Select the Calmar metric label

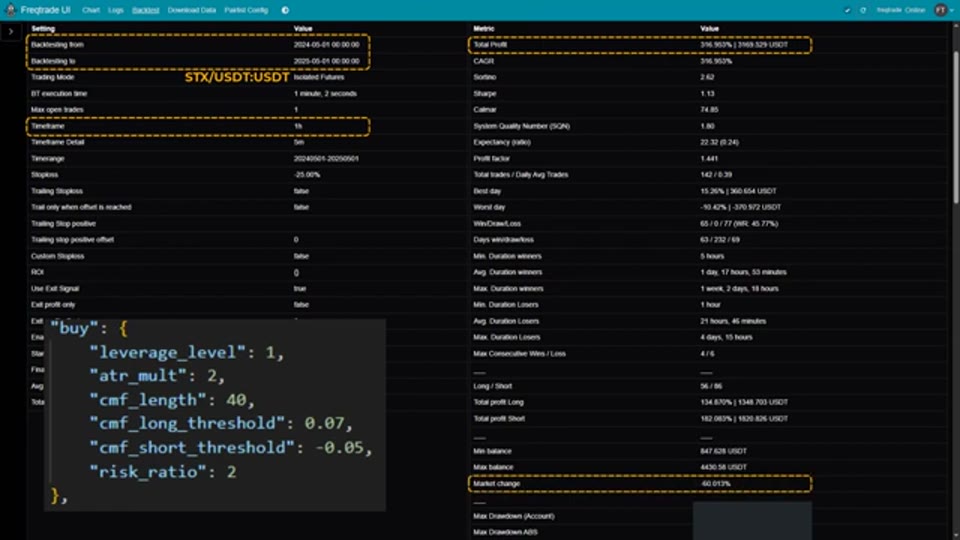tap(484, 110)
